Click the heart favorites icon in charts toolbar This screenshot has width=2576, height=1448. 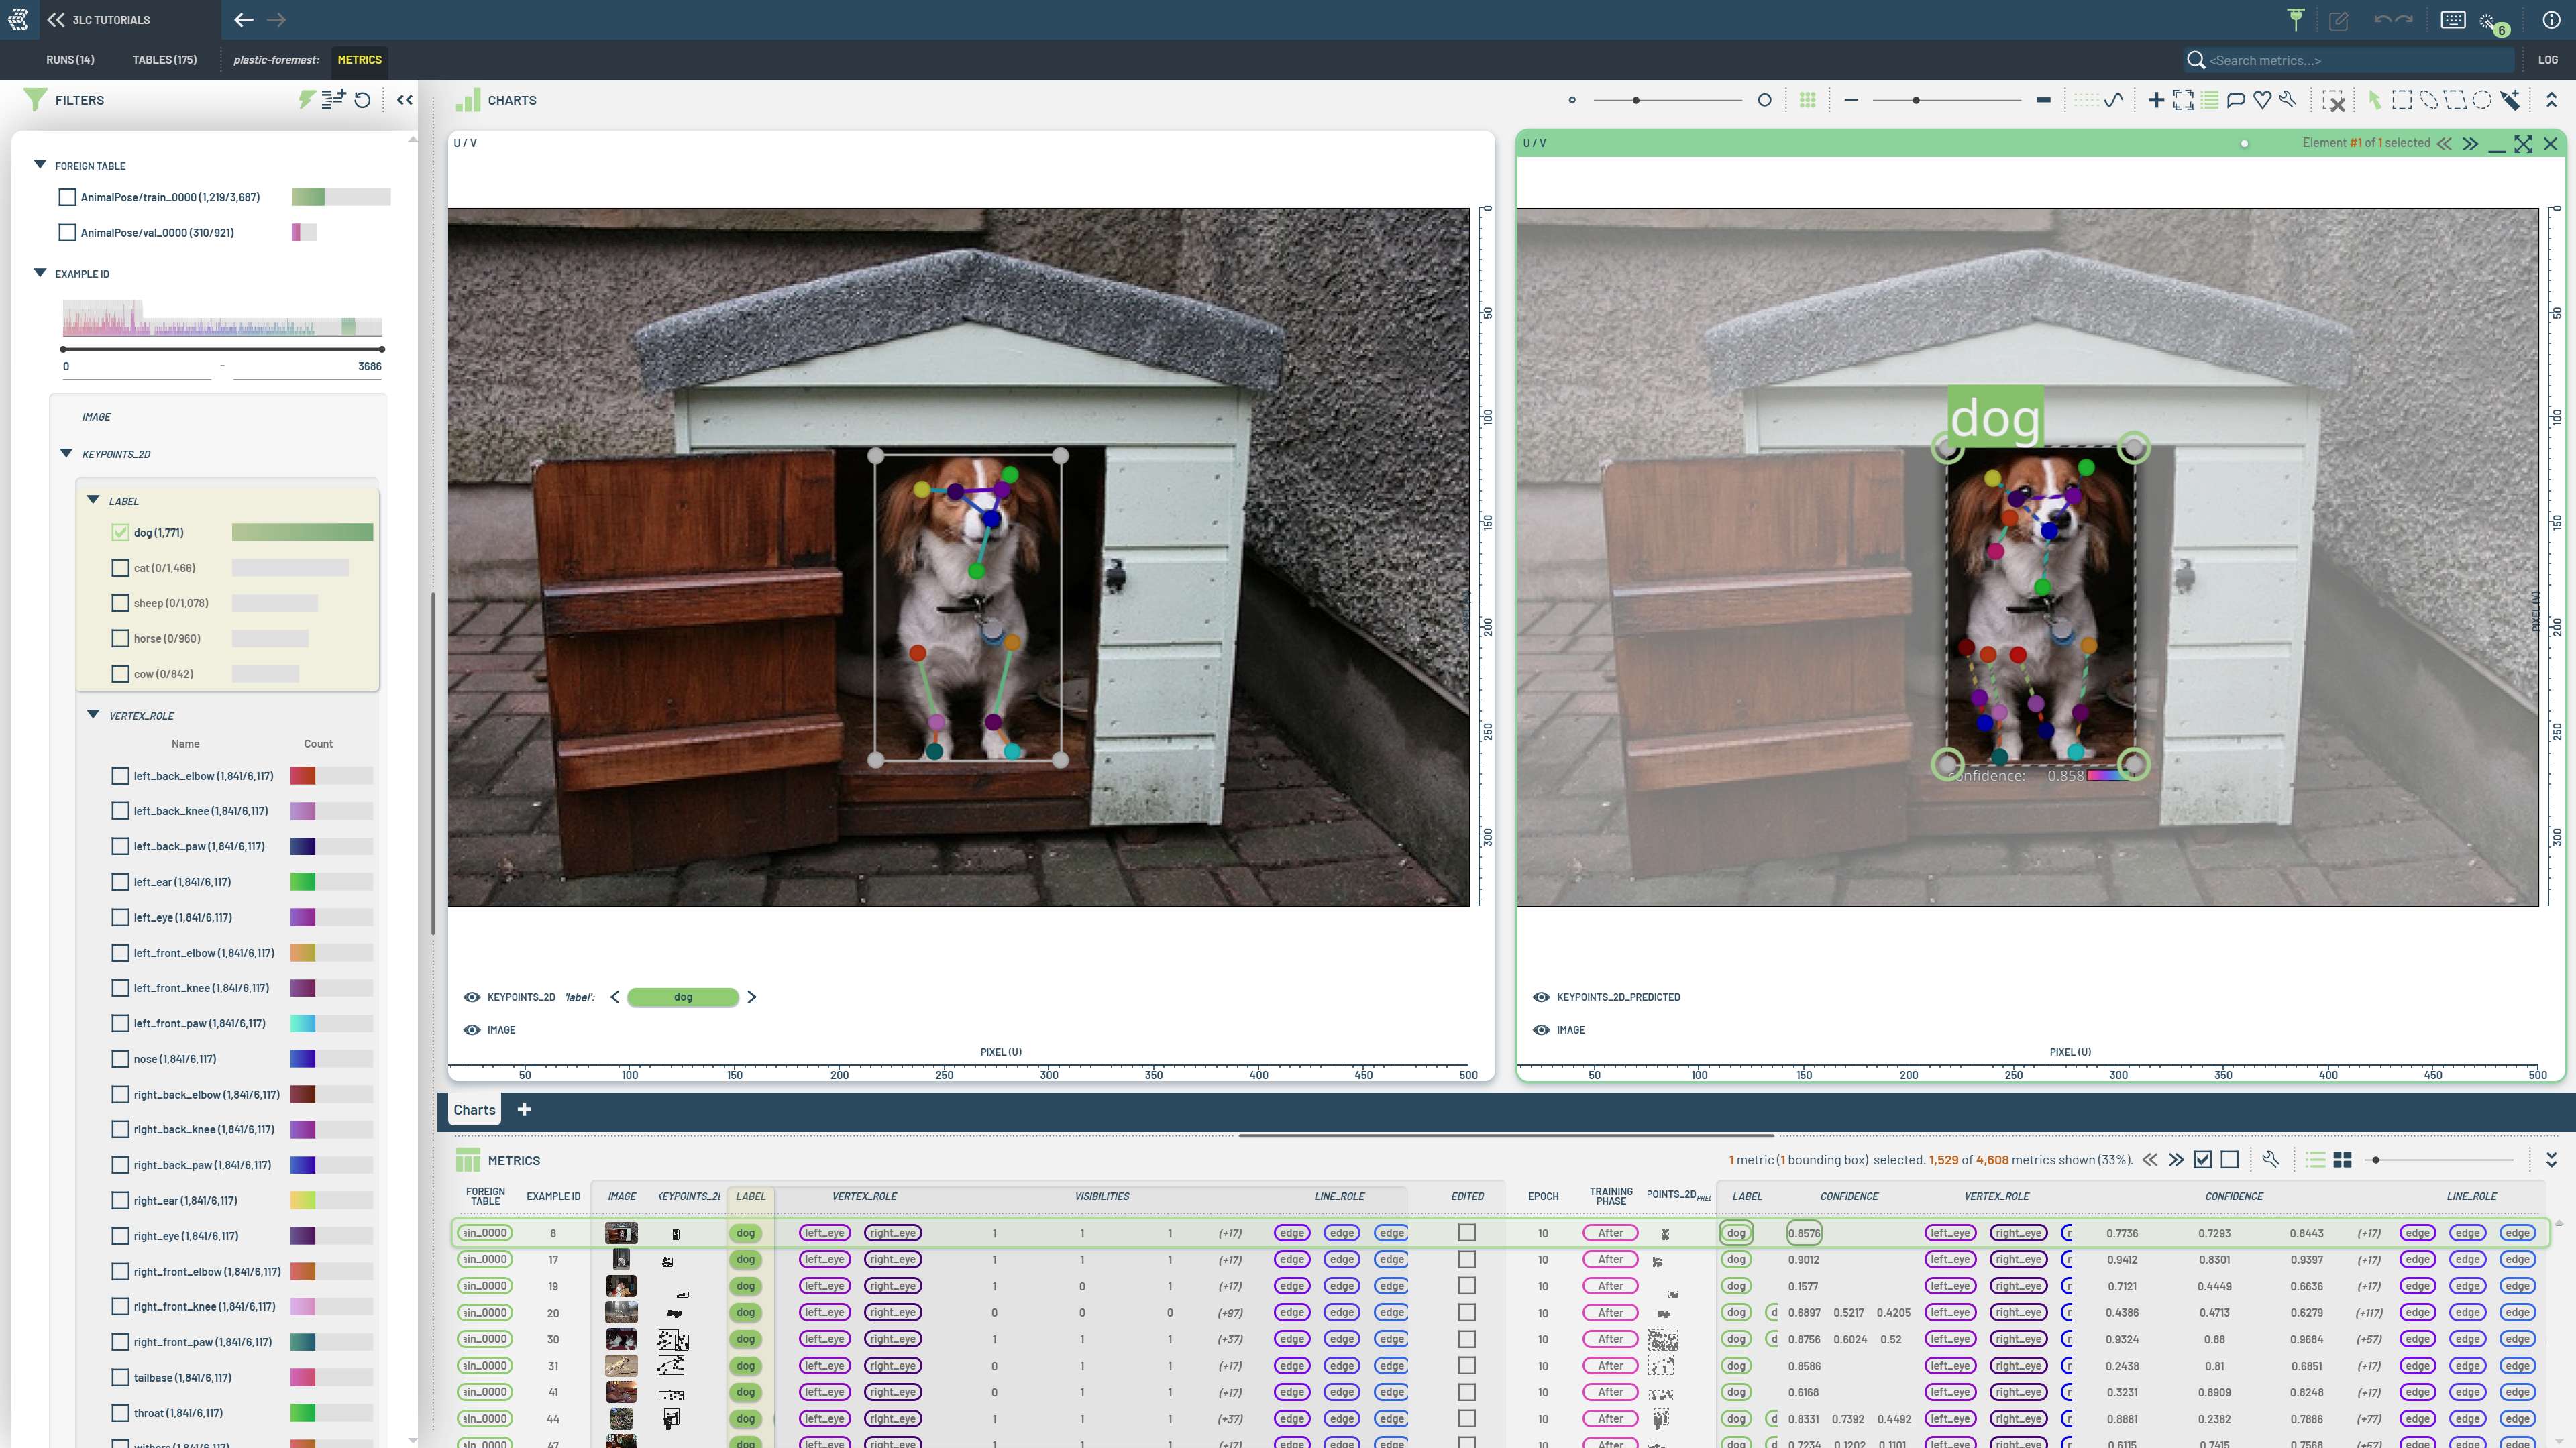click(x=2262, y=100)
